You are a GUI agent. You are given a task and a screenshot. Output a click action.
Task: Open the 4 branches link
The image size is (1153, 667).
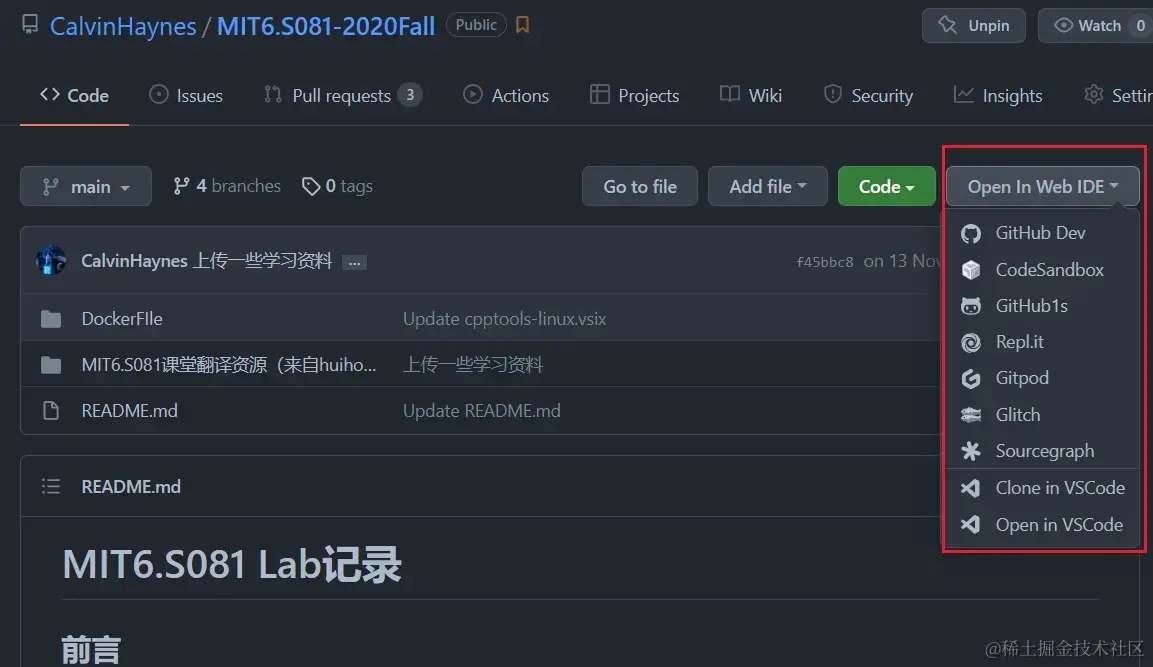[226, 186]
